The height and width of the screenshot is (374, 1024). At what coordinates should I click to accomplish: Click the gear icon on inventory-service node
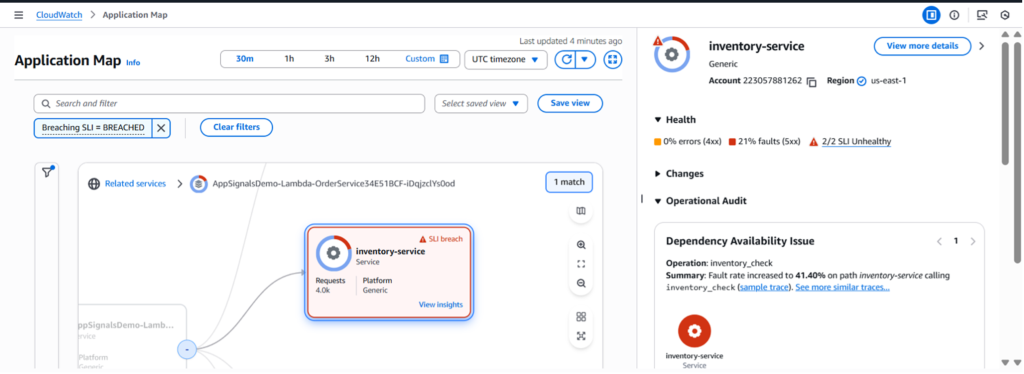tap(333, 253)
